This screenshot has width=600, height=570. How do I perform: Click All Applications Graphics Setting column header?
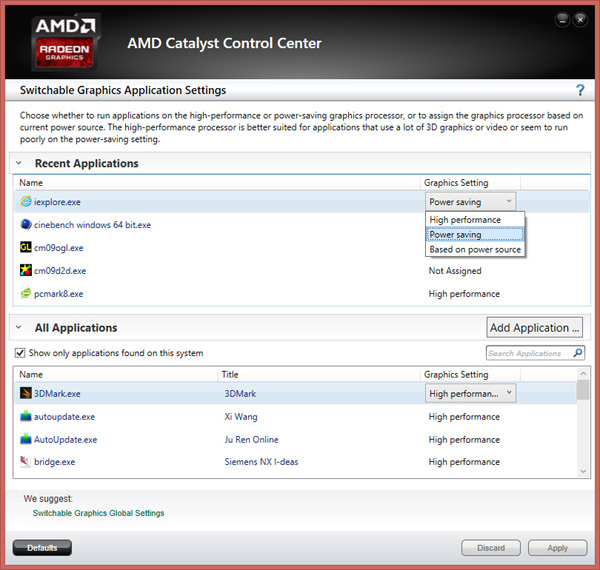(x=456, y=375)
